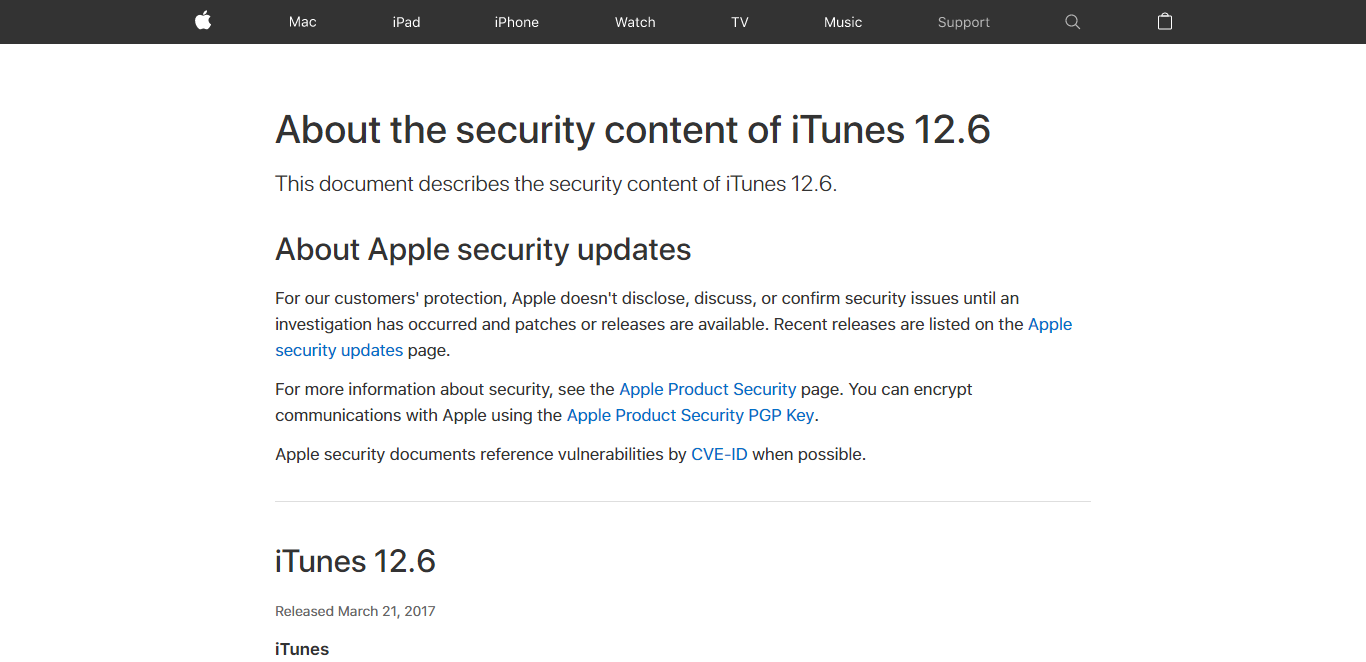This screenshot has height=662, width=1366.
Task: Click the iTunes 12.6 section heading
Action: point(355,561)
